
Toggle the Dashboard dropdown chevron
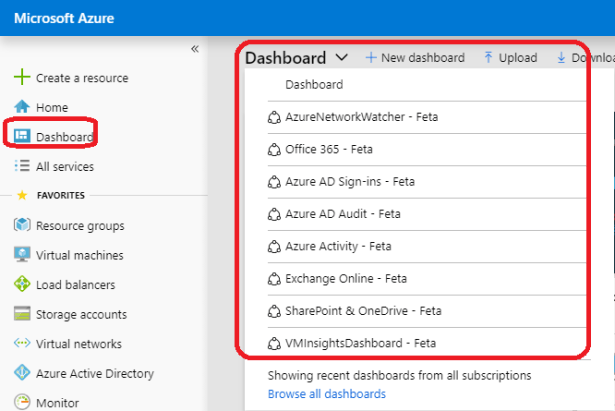point(342,58)
